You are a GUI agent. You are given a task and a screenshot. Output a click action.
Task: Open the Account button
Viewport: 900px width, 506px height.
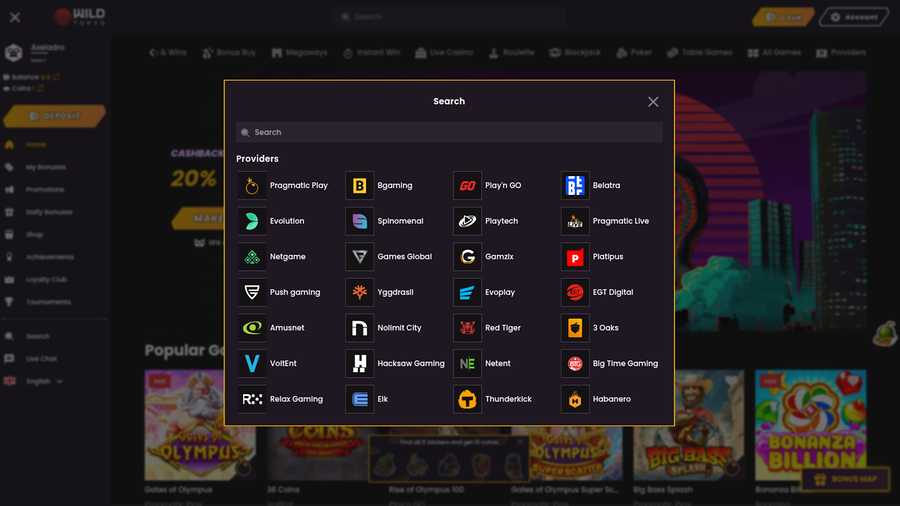click(854, 17)
